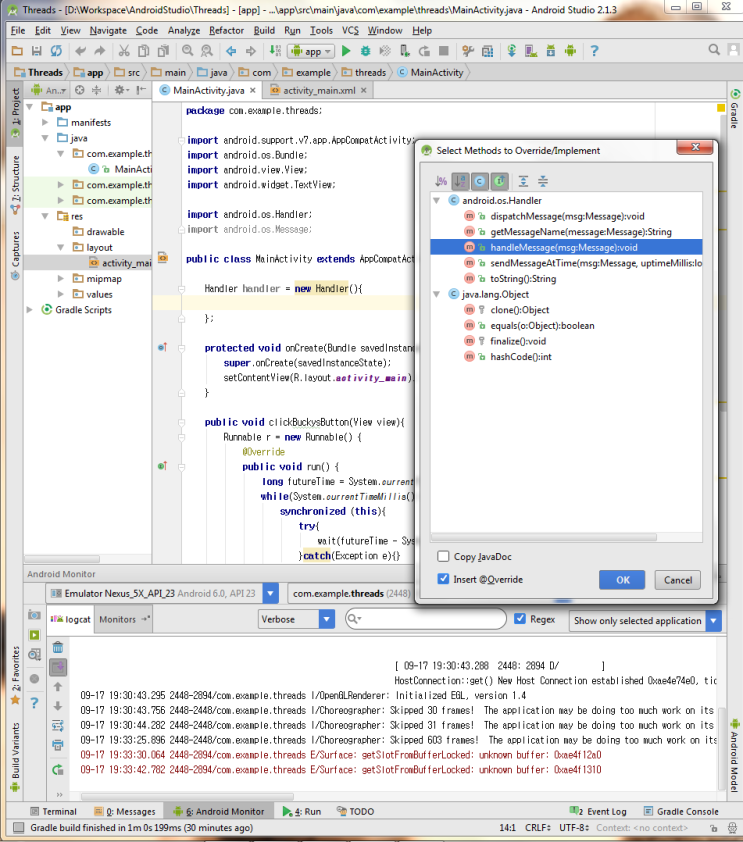Click the project tree horizontal scrollbar

point(62,558)
